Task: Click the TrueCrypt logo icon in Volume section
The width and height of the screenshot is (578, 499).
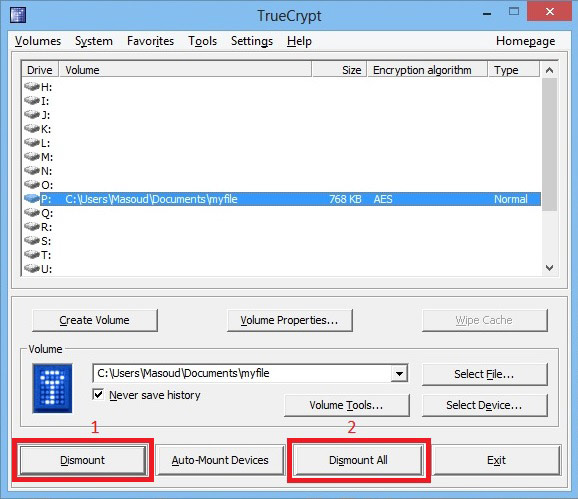Action: coord(52,388)
